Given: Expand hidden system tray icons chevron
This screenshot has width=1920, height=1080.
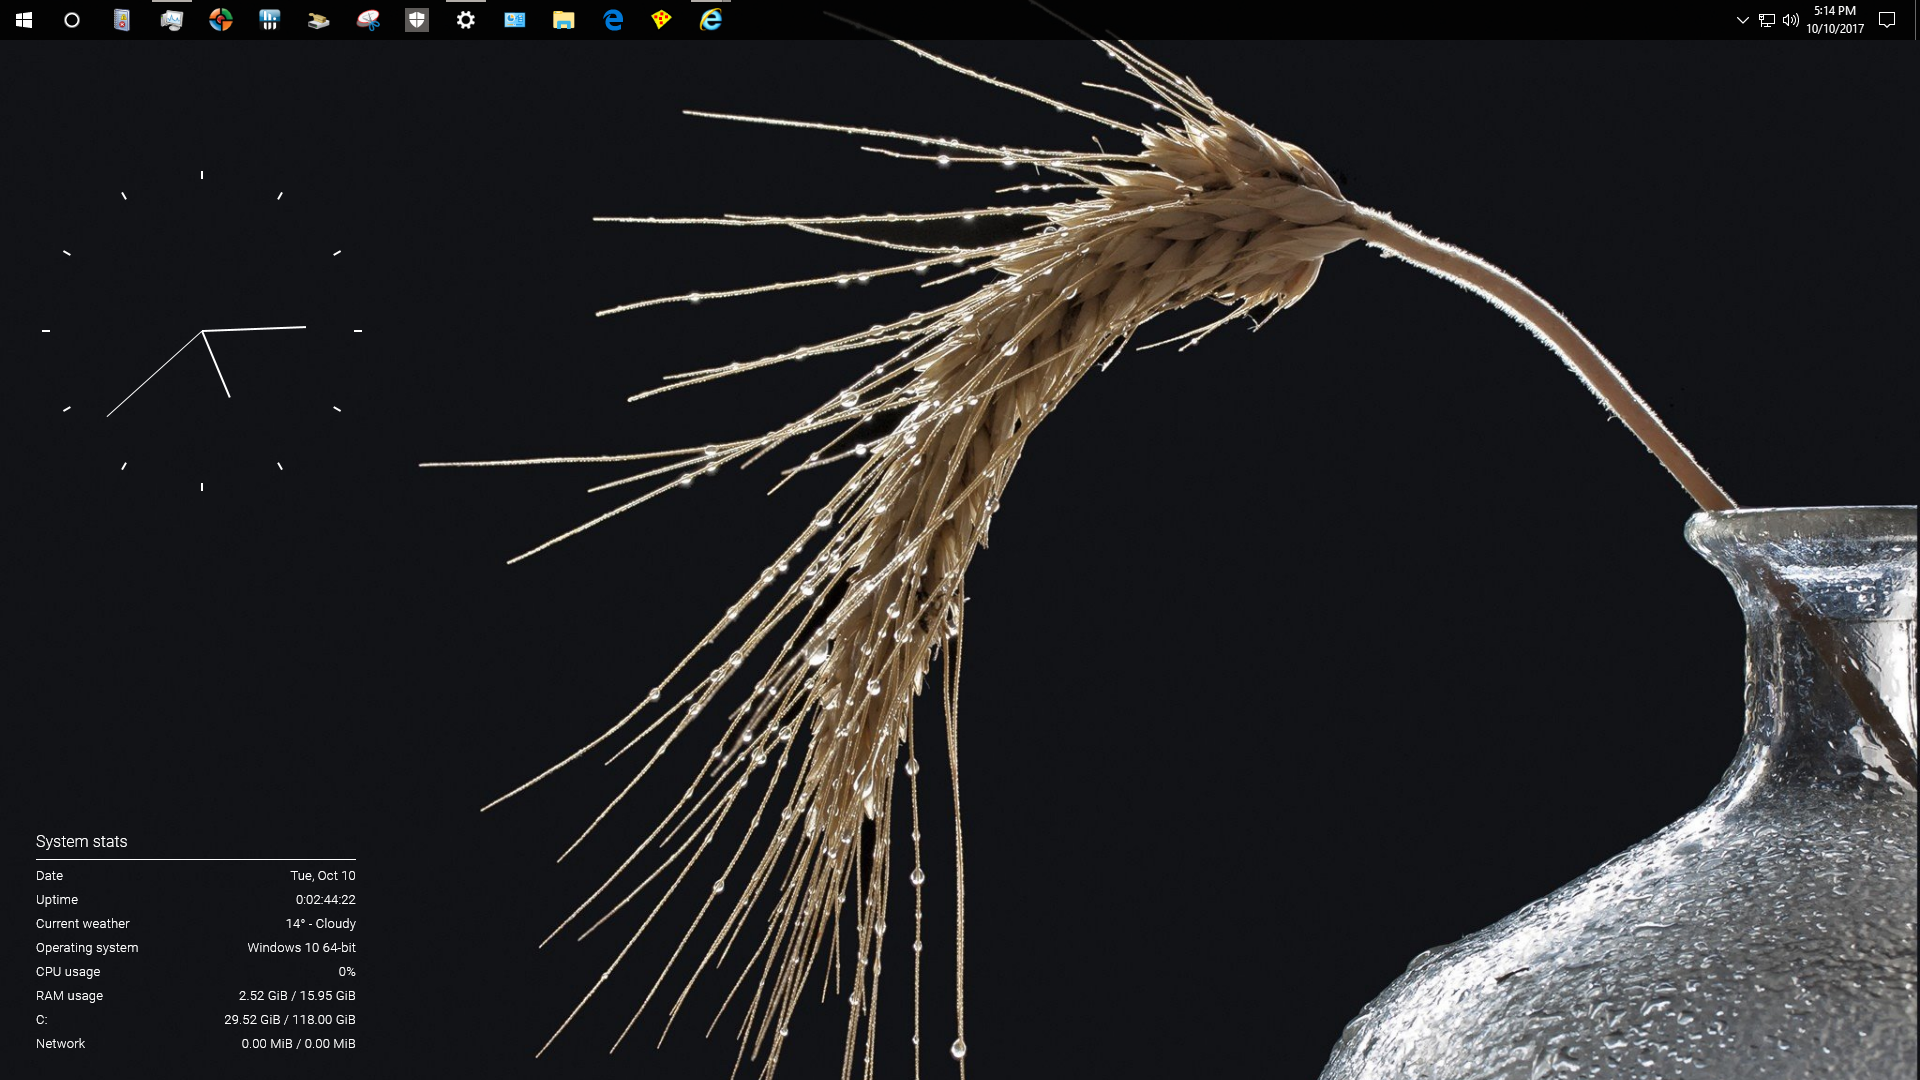Looking at the screenshot, I should point(1742,20).
